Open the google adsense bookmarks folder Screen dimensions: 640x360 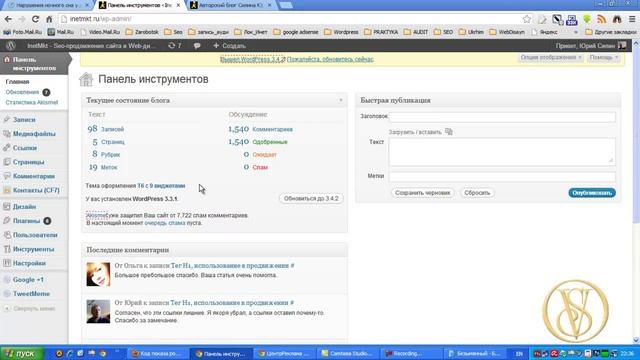coord(296,32)
